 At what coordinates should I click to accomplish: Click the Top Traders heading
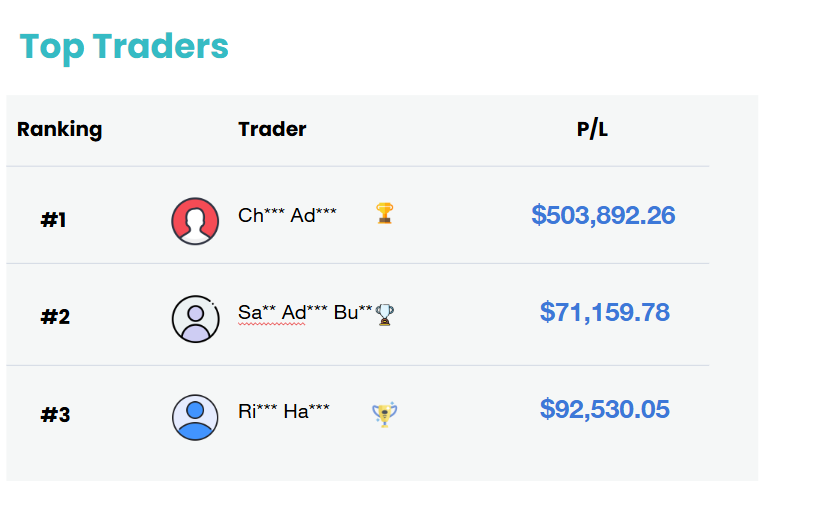click(x=124, y=47)
